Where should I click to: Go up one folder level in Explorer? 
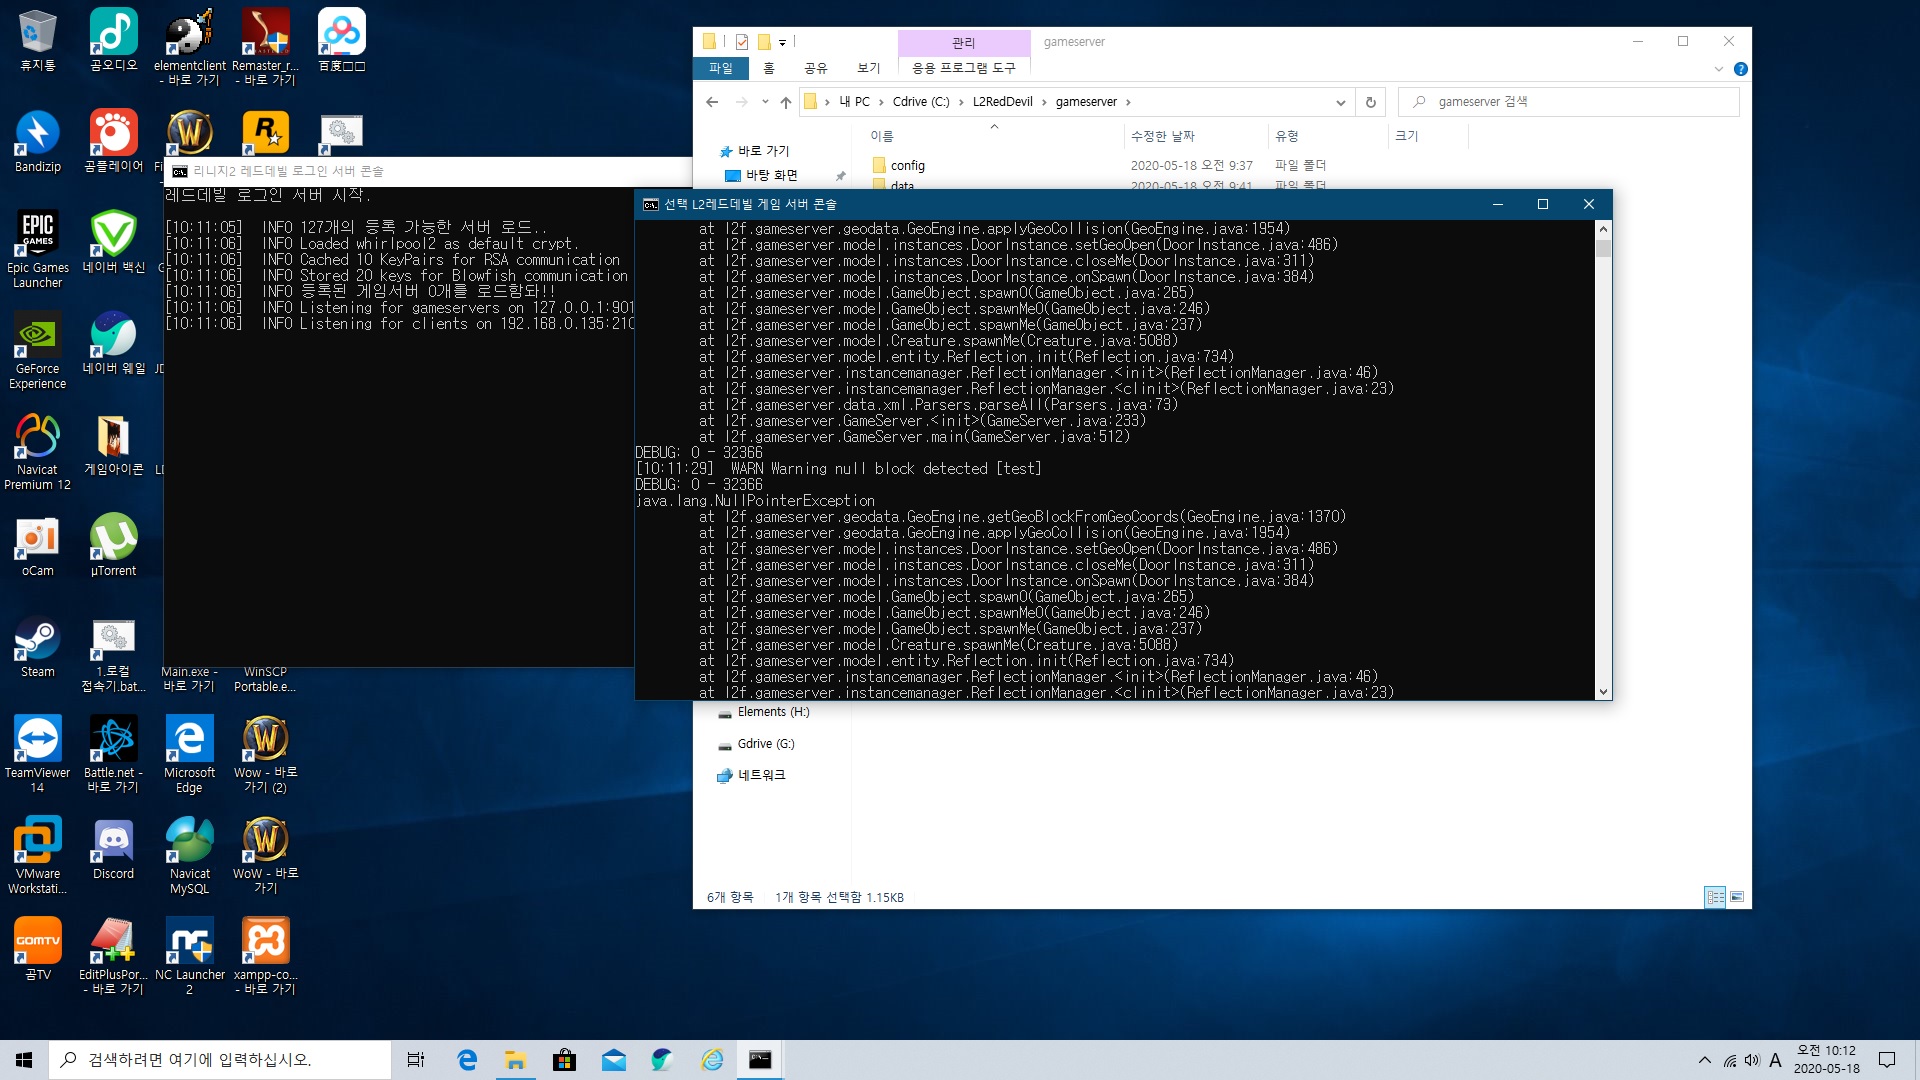pos(786,102)
